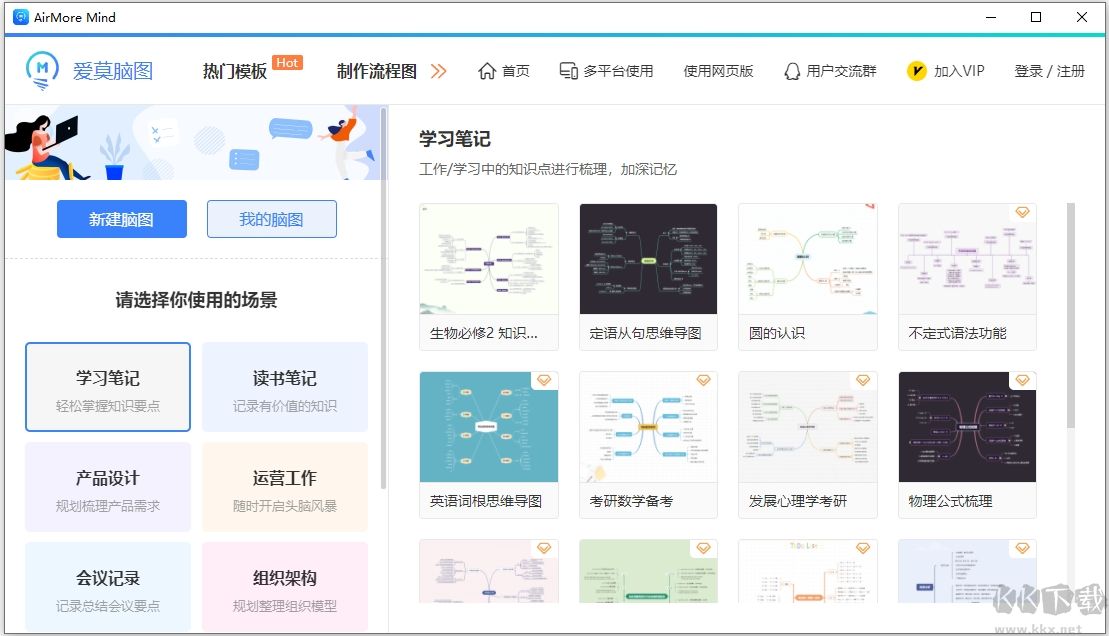The height and width of the screenshot is (636, 1109).
Task: Click the template list vertical scrollbar
Action: click(1071, 316)
